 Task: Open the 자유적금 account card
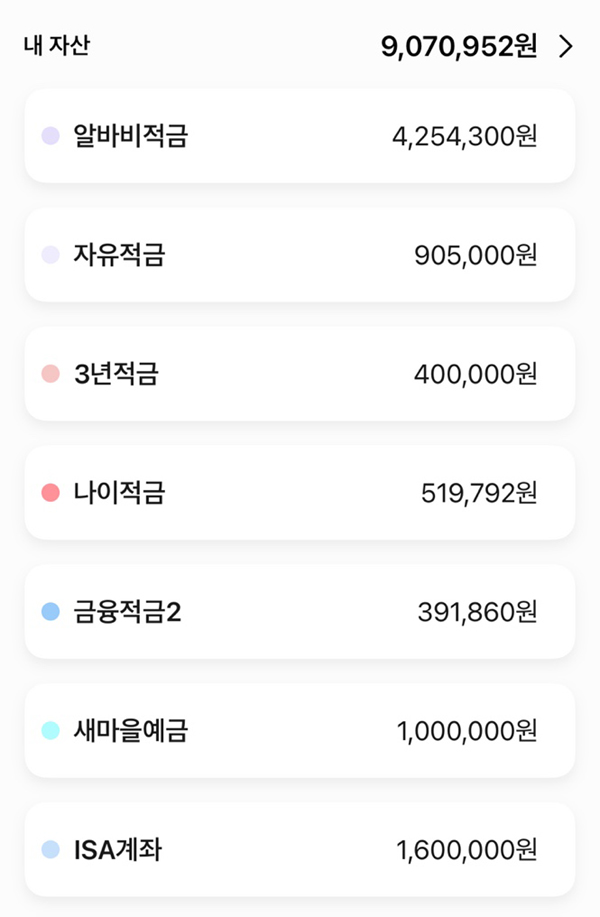[x=300, y=255]
